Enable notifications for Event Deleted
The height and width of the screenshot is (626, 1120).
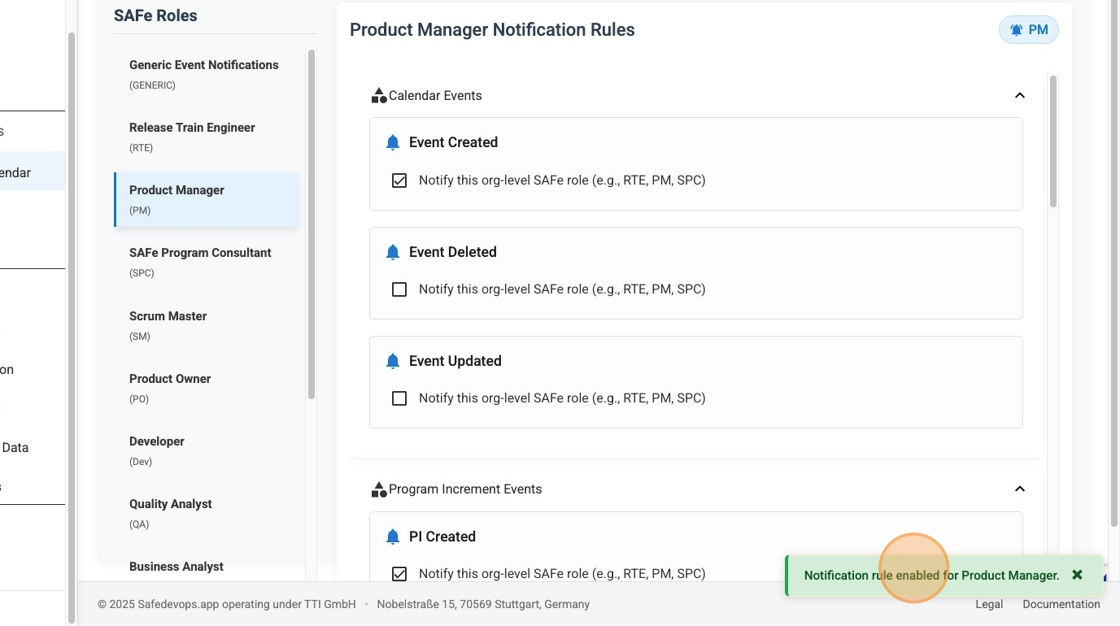coord(399,288)
